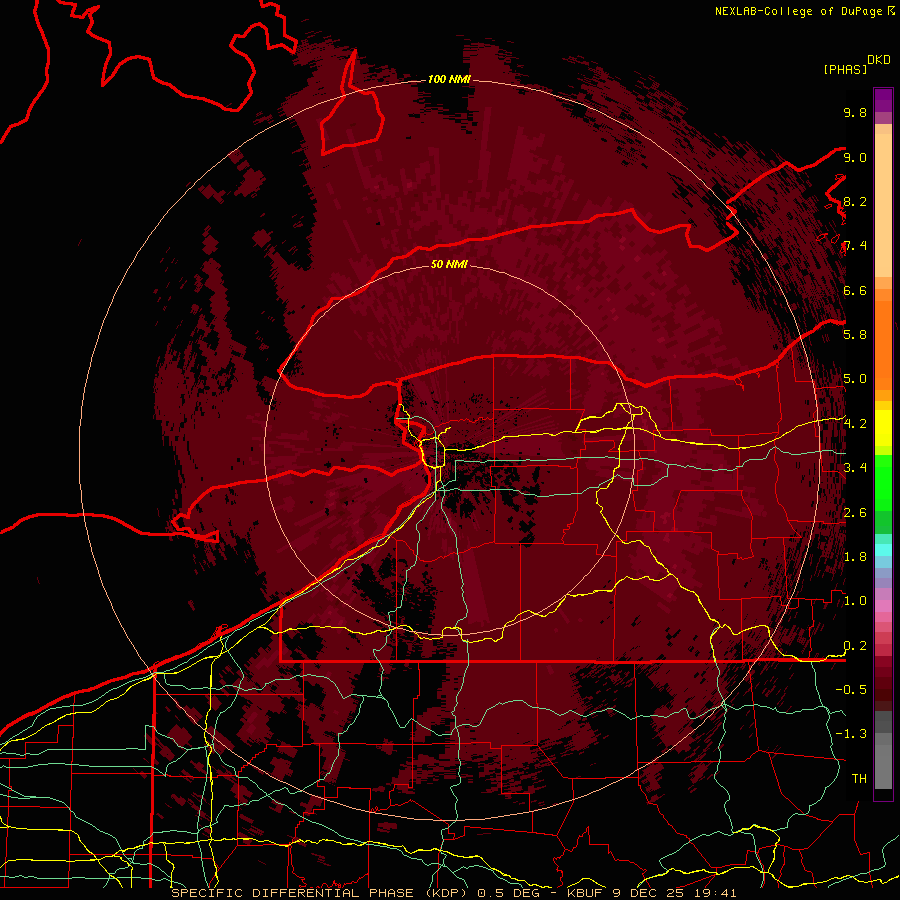Click the 5.8 legend value
This screenshot has width=900, height=900.
(x=855, y=334)
